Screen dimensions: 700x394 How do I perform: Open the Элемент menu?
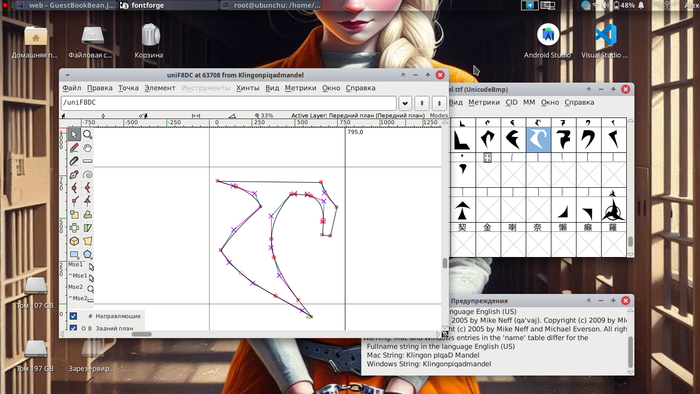160,88
